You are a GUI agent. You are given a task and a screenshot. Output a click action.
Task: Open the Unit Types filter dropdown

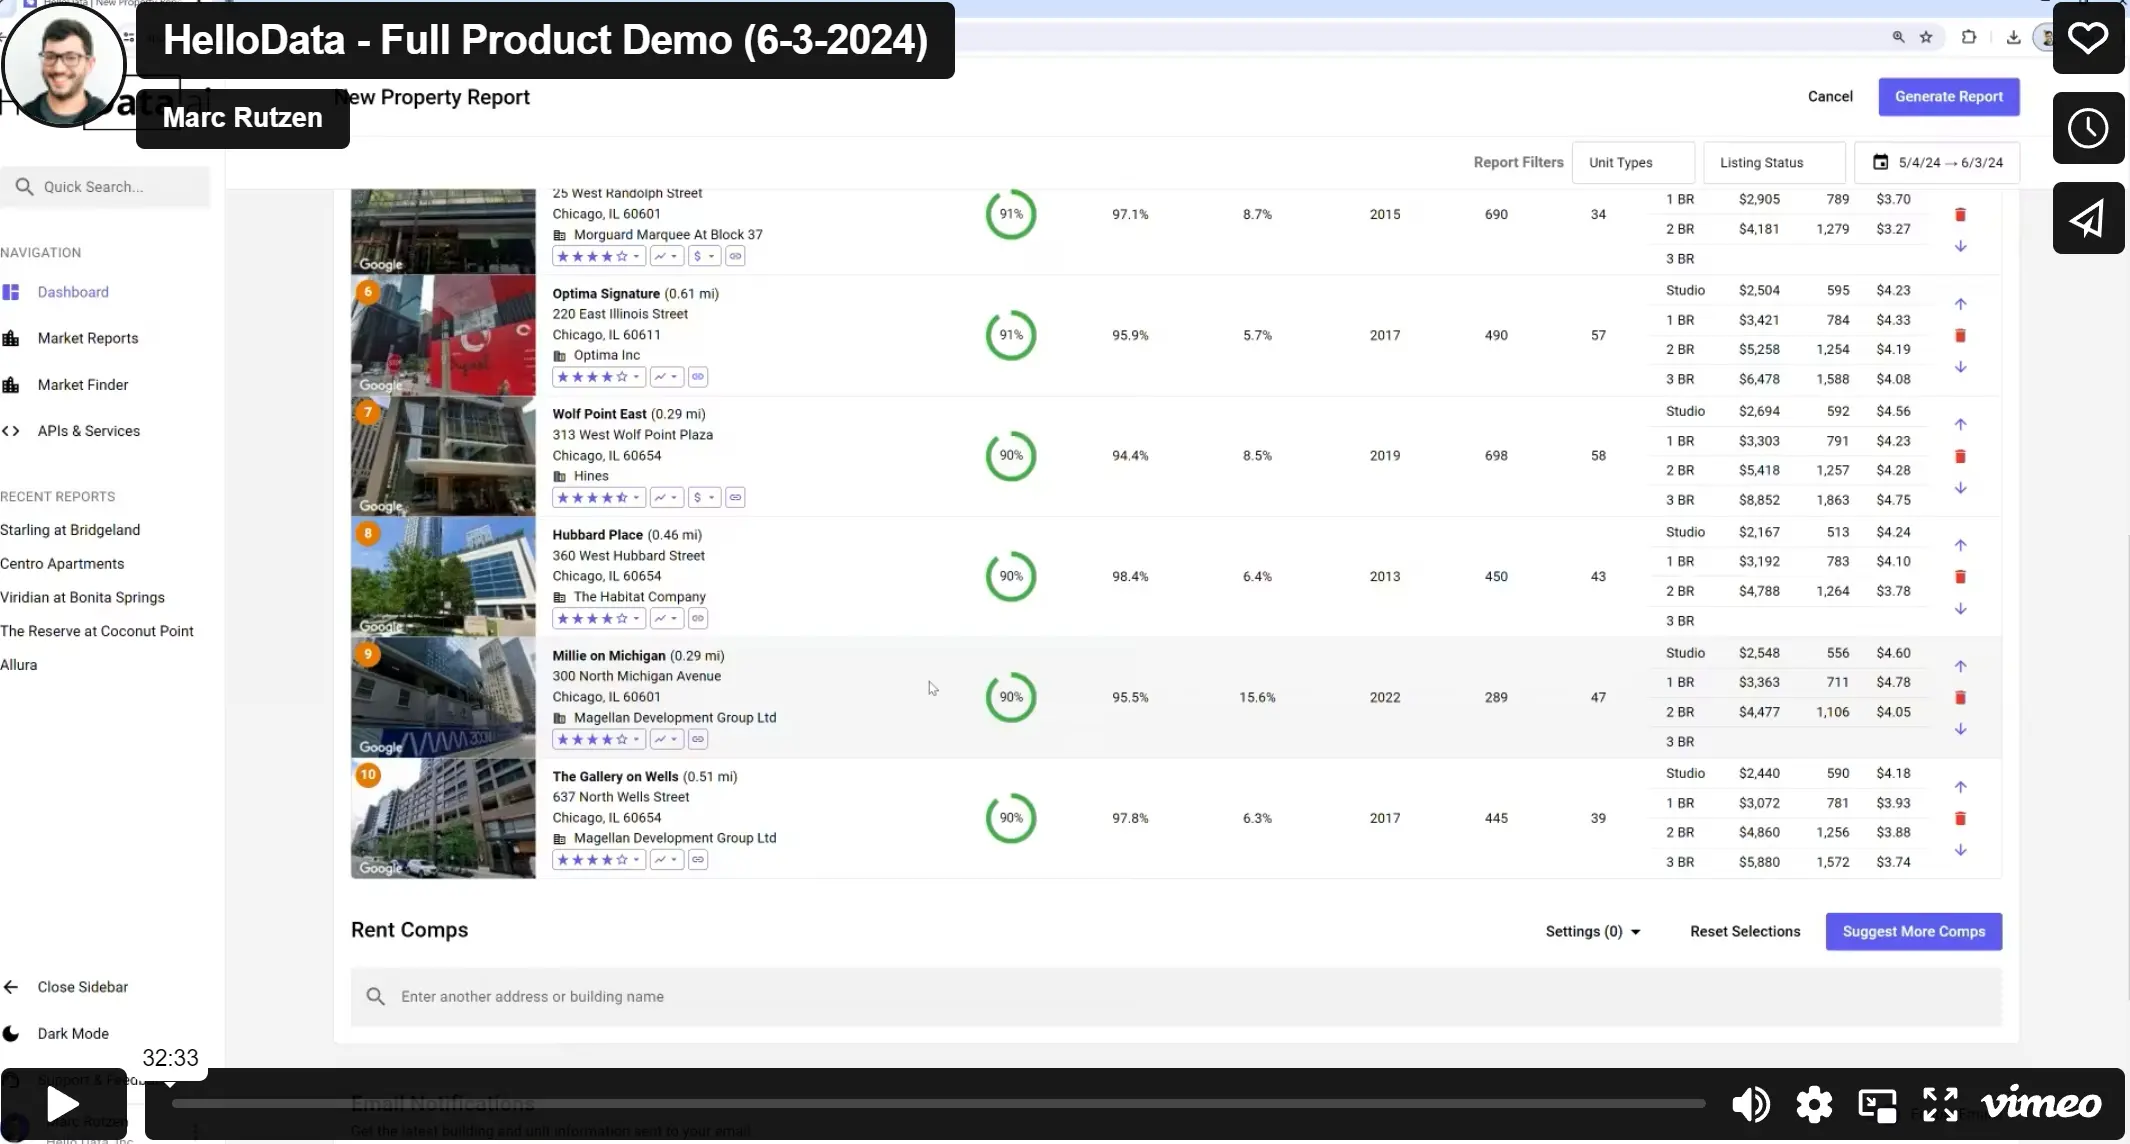1633,162
